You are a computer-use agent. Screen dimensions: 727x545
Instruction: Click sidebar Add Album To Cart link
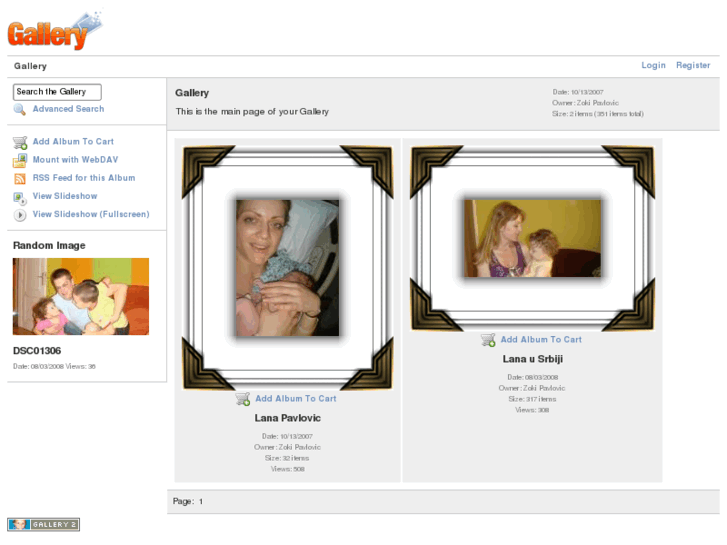click(x=73, y=141)
